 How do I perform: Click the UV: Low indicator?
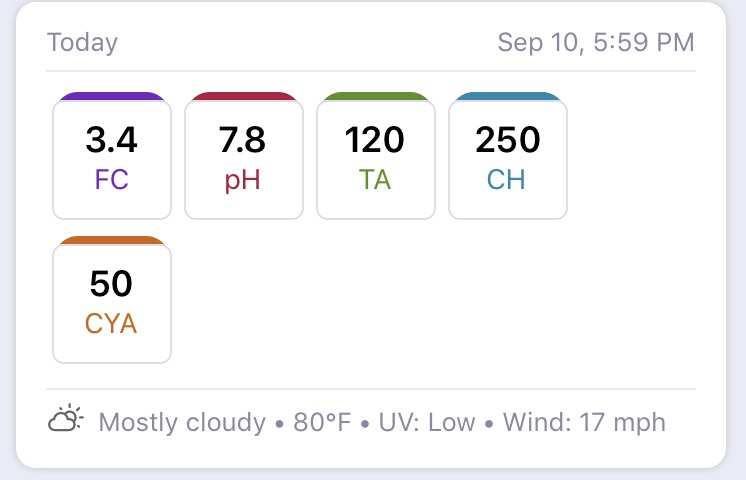(x=427, y=422)
